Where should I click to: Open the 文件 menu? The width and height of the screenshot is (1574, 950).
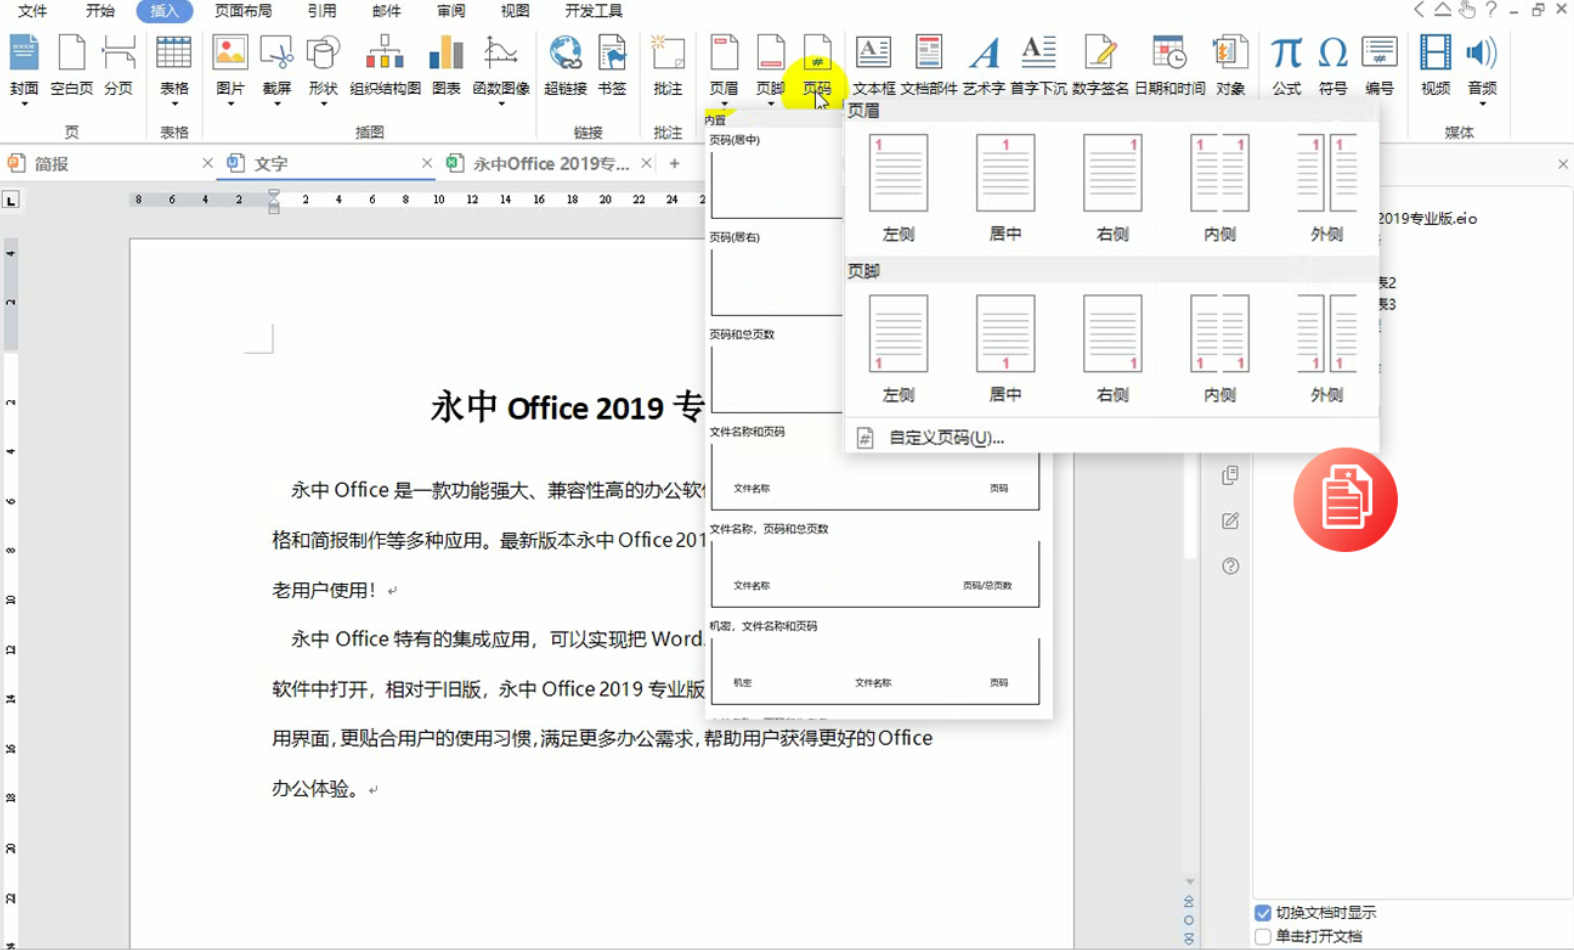(x=32, y=11)
